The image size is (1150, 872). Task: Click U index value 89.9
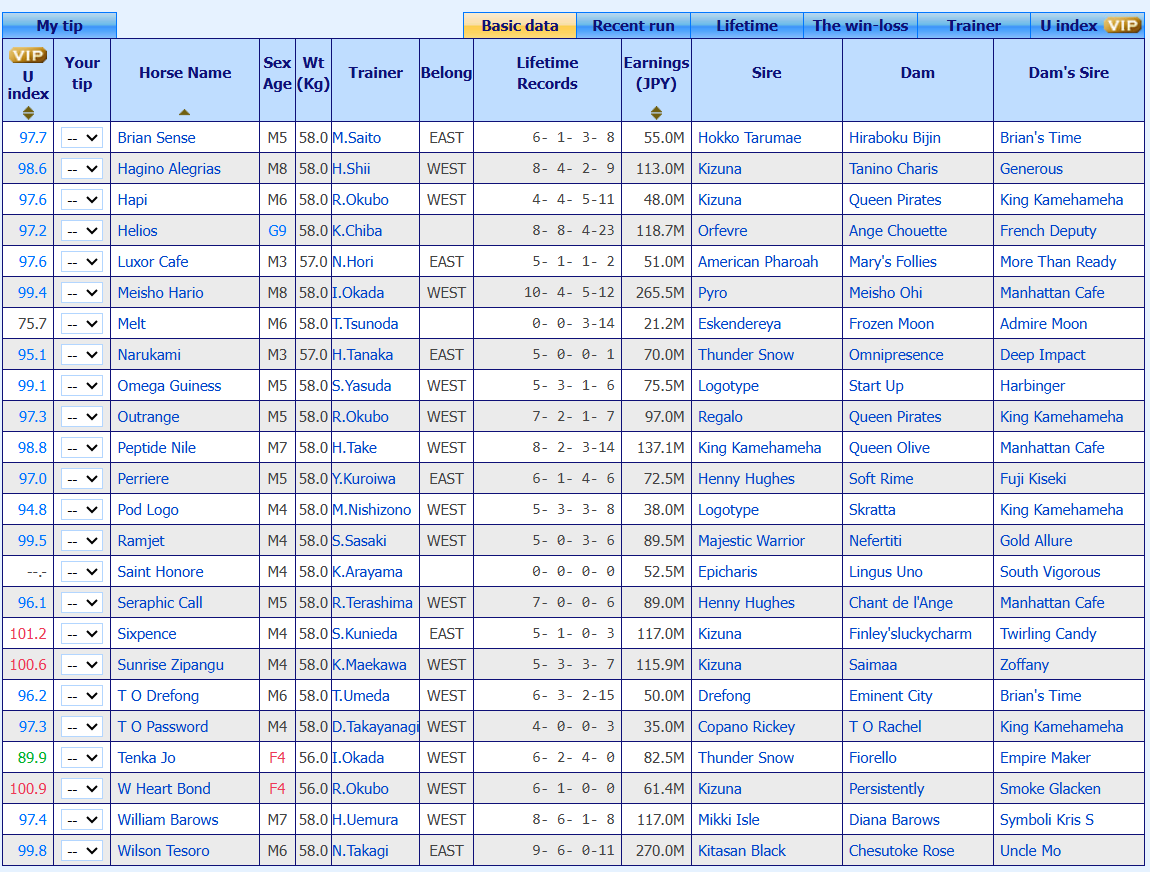tap(32, 758)
